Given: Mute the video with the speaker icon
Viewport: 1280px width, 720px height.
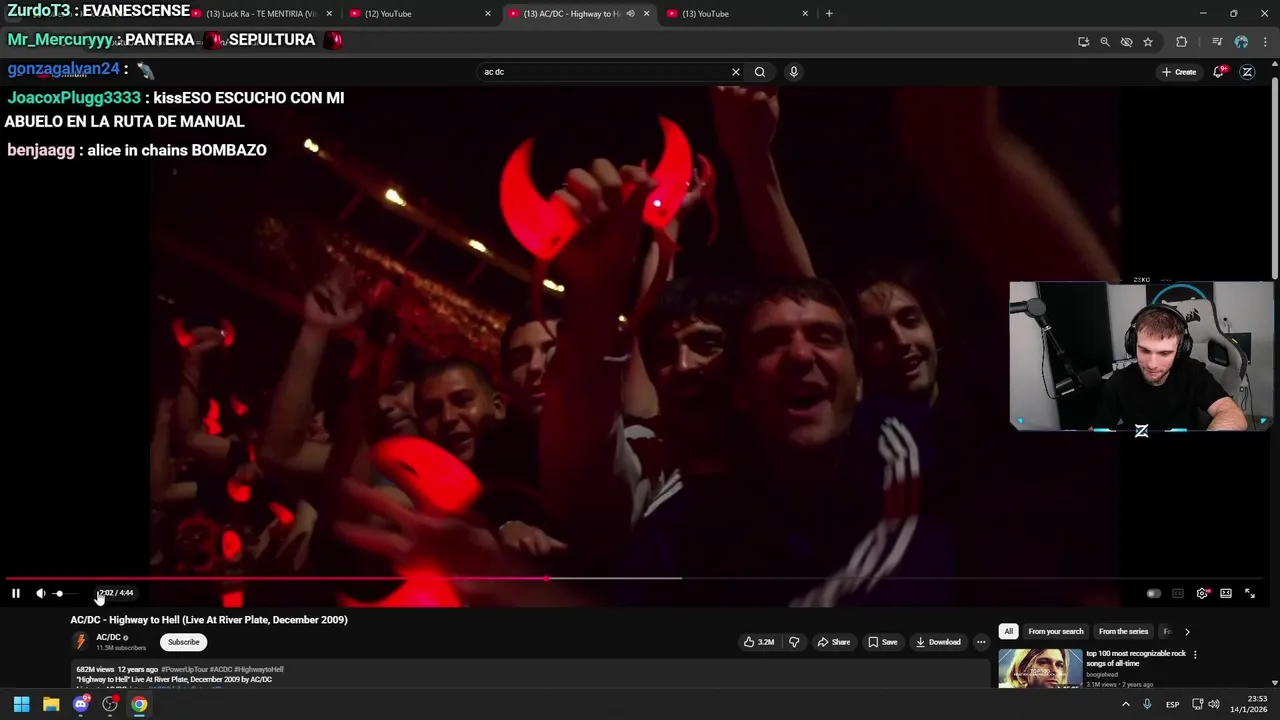Looking at the screenshot, I should click(41, 593).
